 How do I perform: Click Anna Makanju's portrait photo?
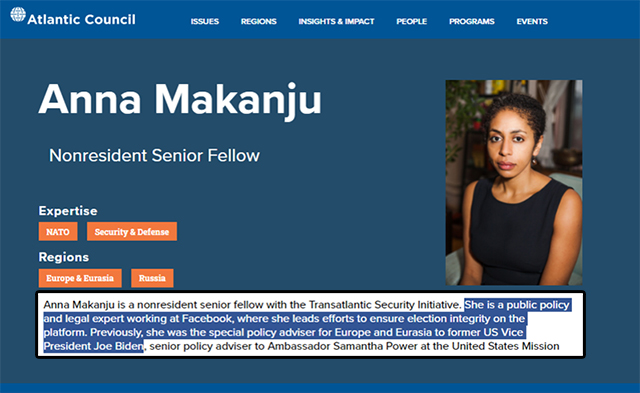coord(514,182)
